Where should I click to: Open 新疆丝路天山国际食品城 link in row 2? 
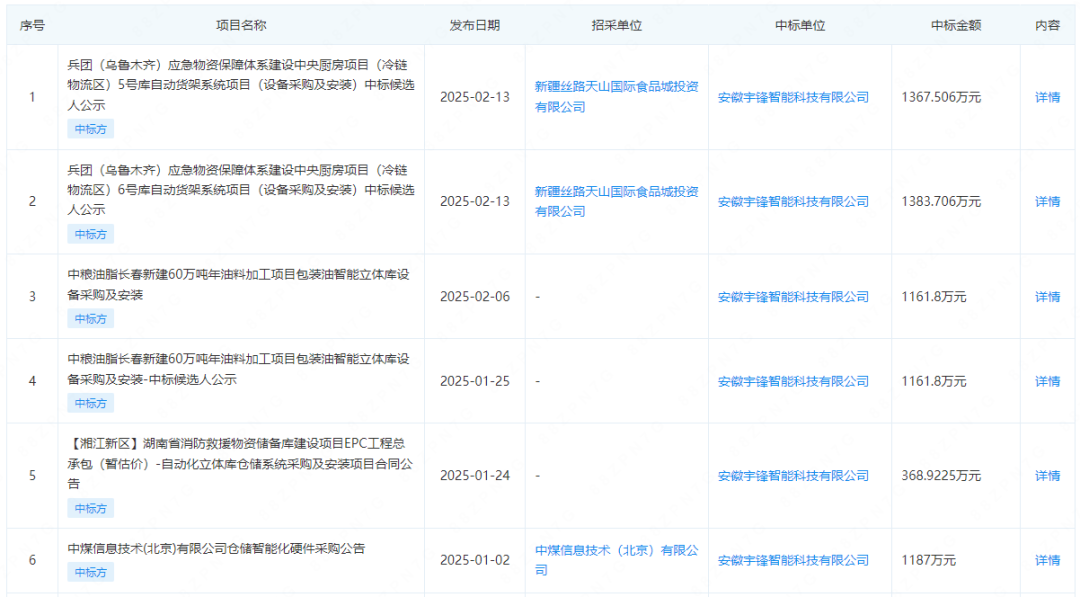(616, 202)
